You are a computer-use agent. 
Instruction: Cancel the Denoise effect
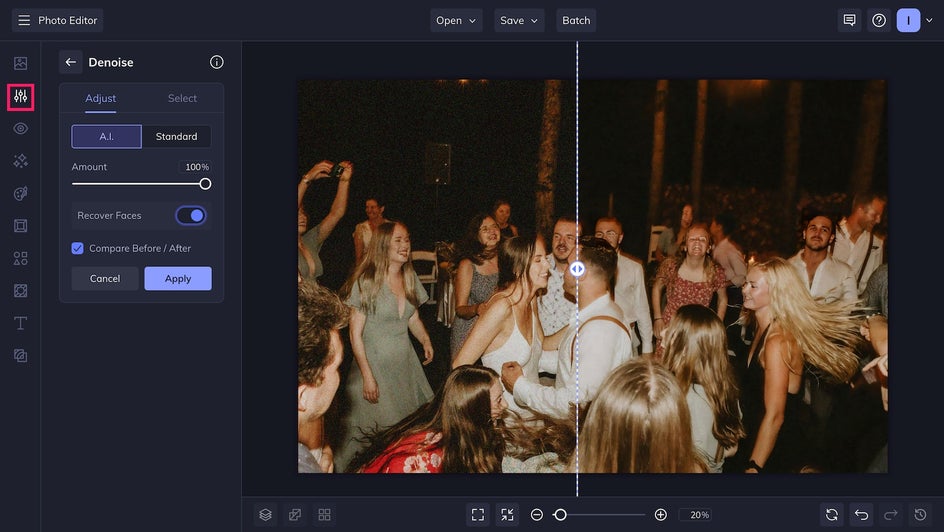pos(105,279)
